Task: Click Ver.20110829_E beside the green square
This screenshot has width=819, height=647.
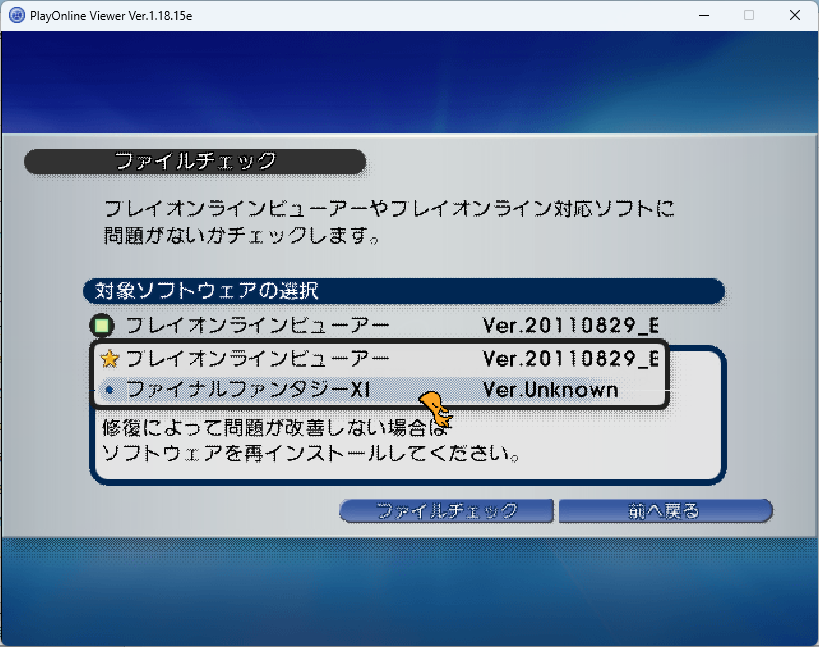Action: pyautogui.click(x=570, y=326)
